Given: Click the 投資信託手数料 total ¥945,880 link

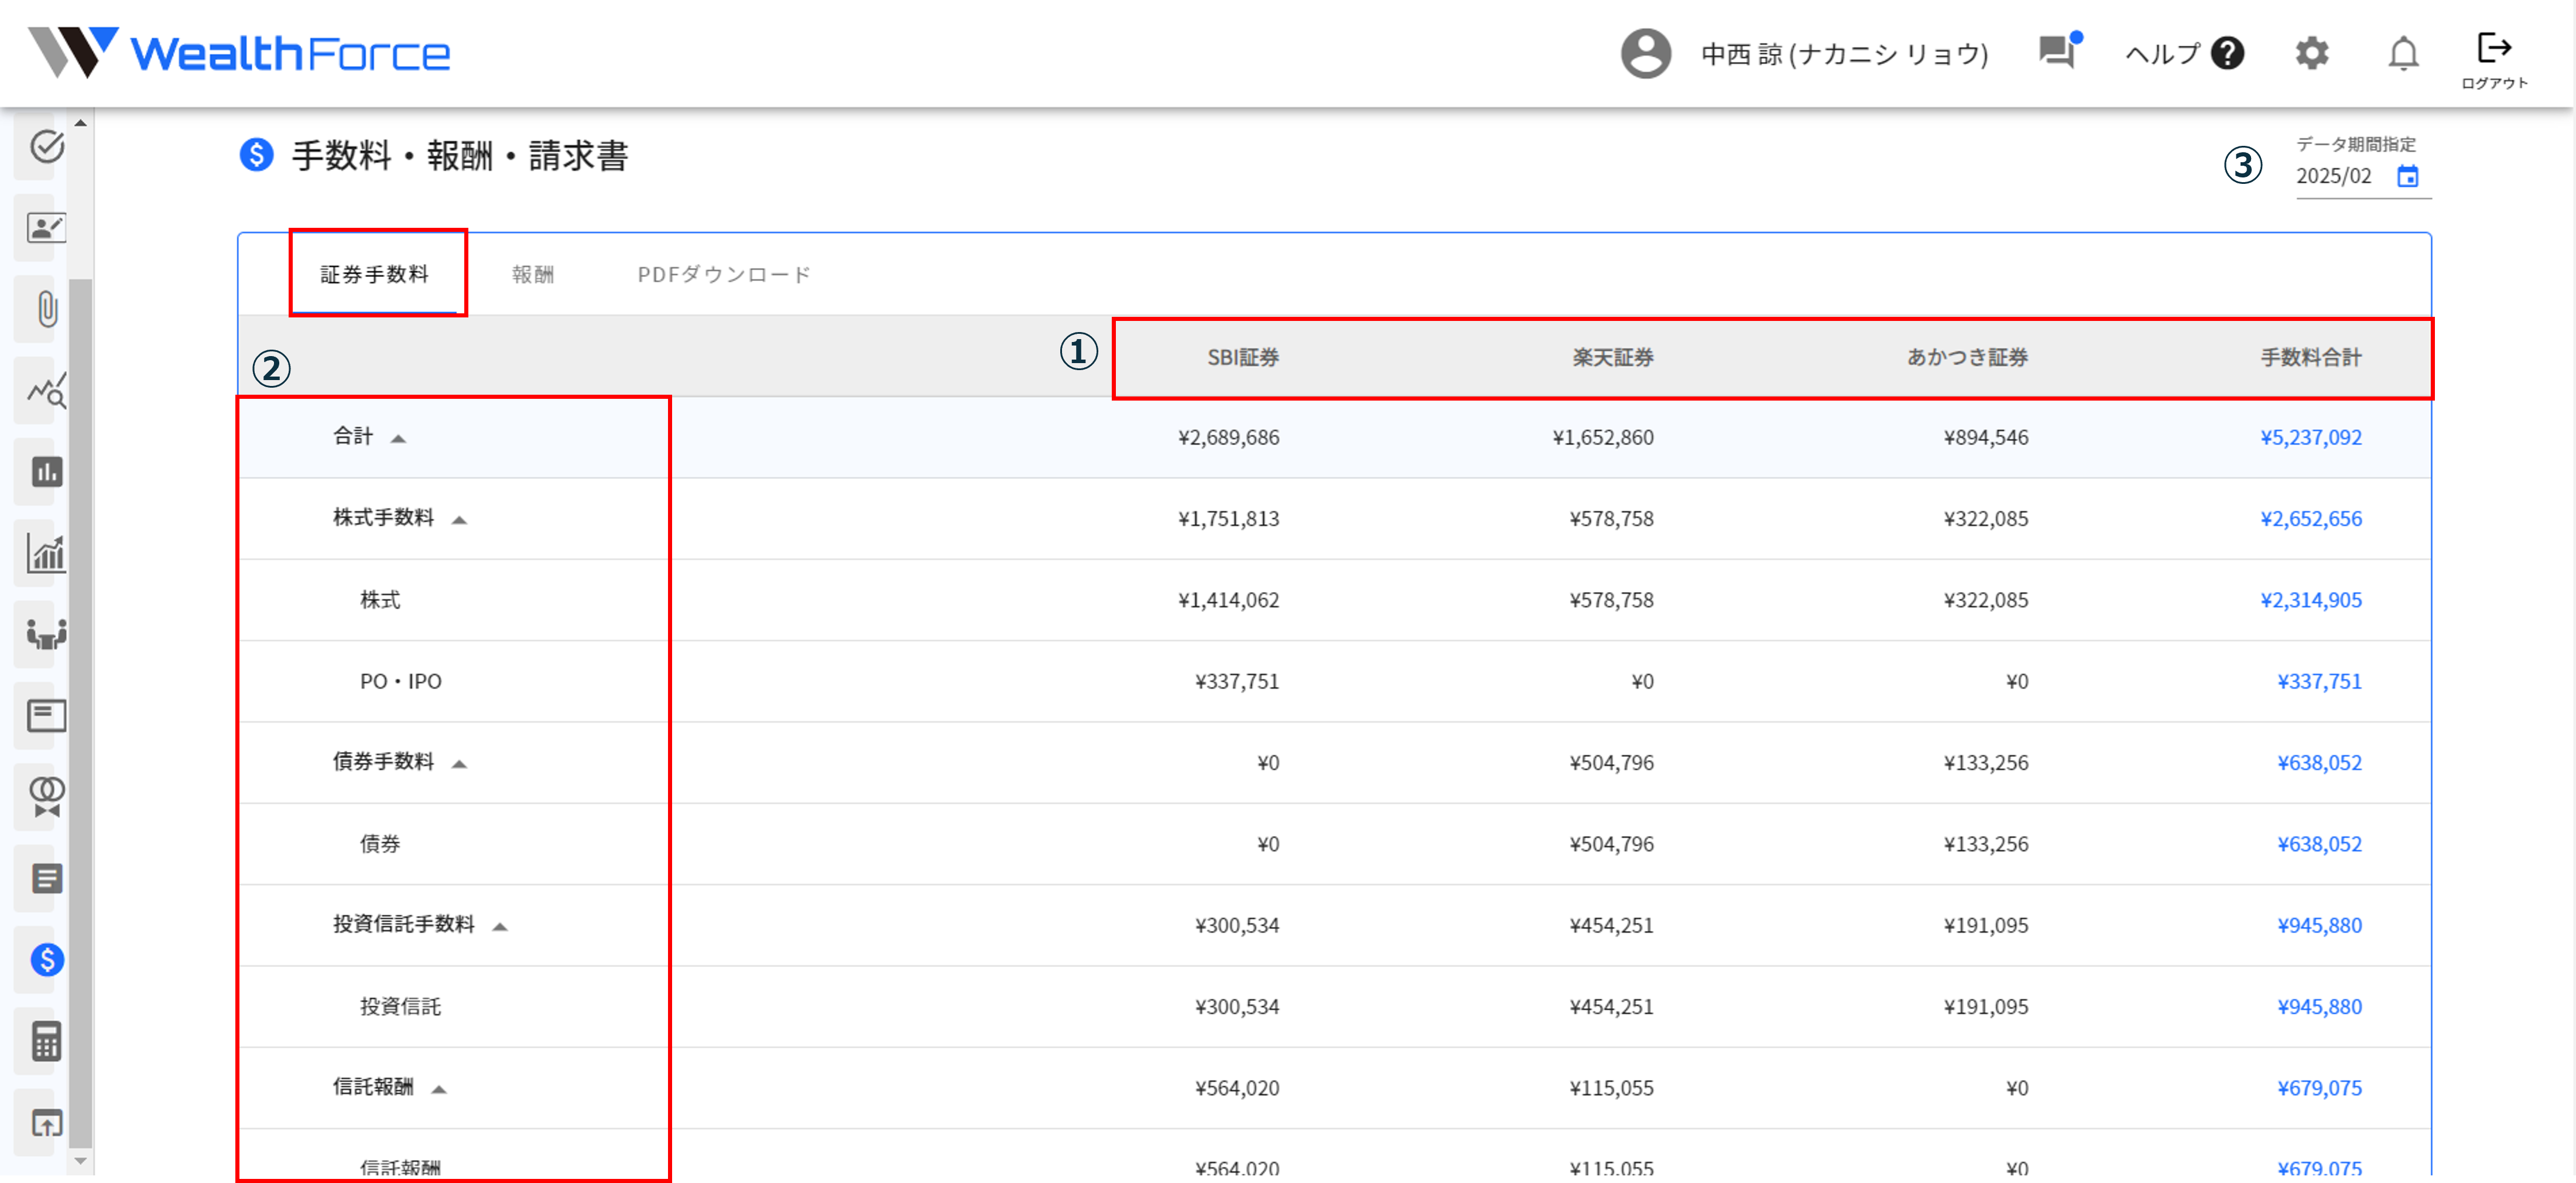Looking at the screenshot, I should click(x=2319, y=925).
